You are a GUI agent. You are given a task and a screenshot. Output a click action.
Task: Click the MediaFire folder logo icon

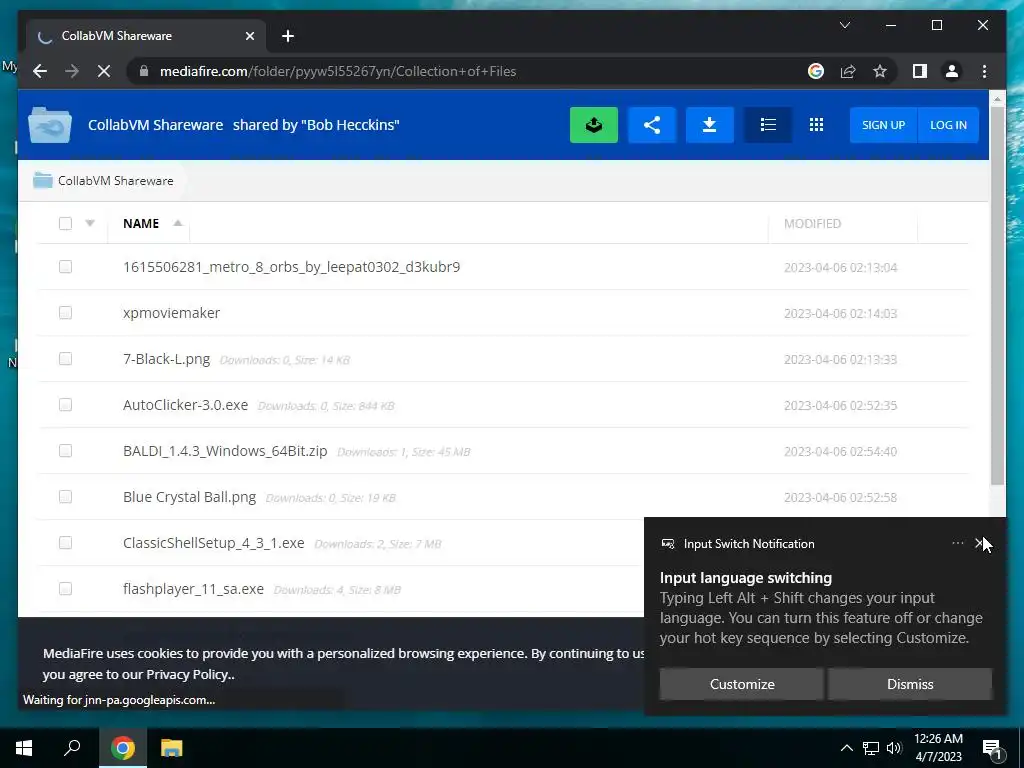coord(50,125)
